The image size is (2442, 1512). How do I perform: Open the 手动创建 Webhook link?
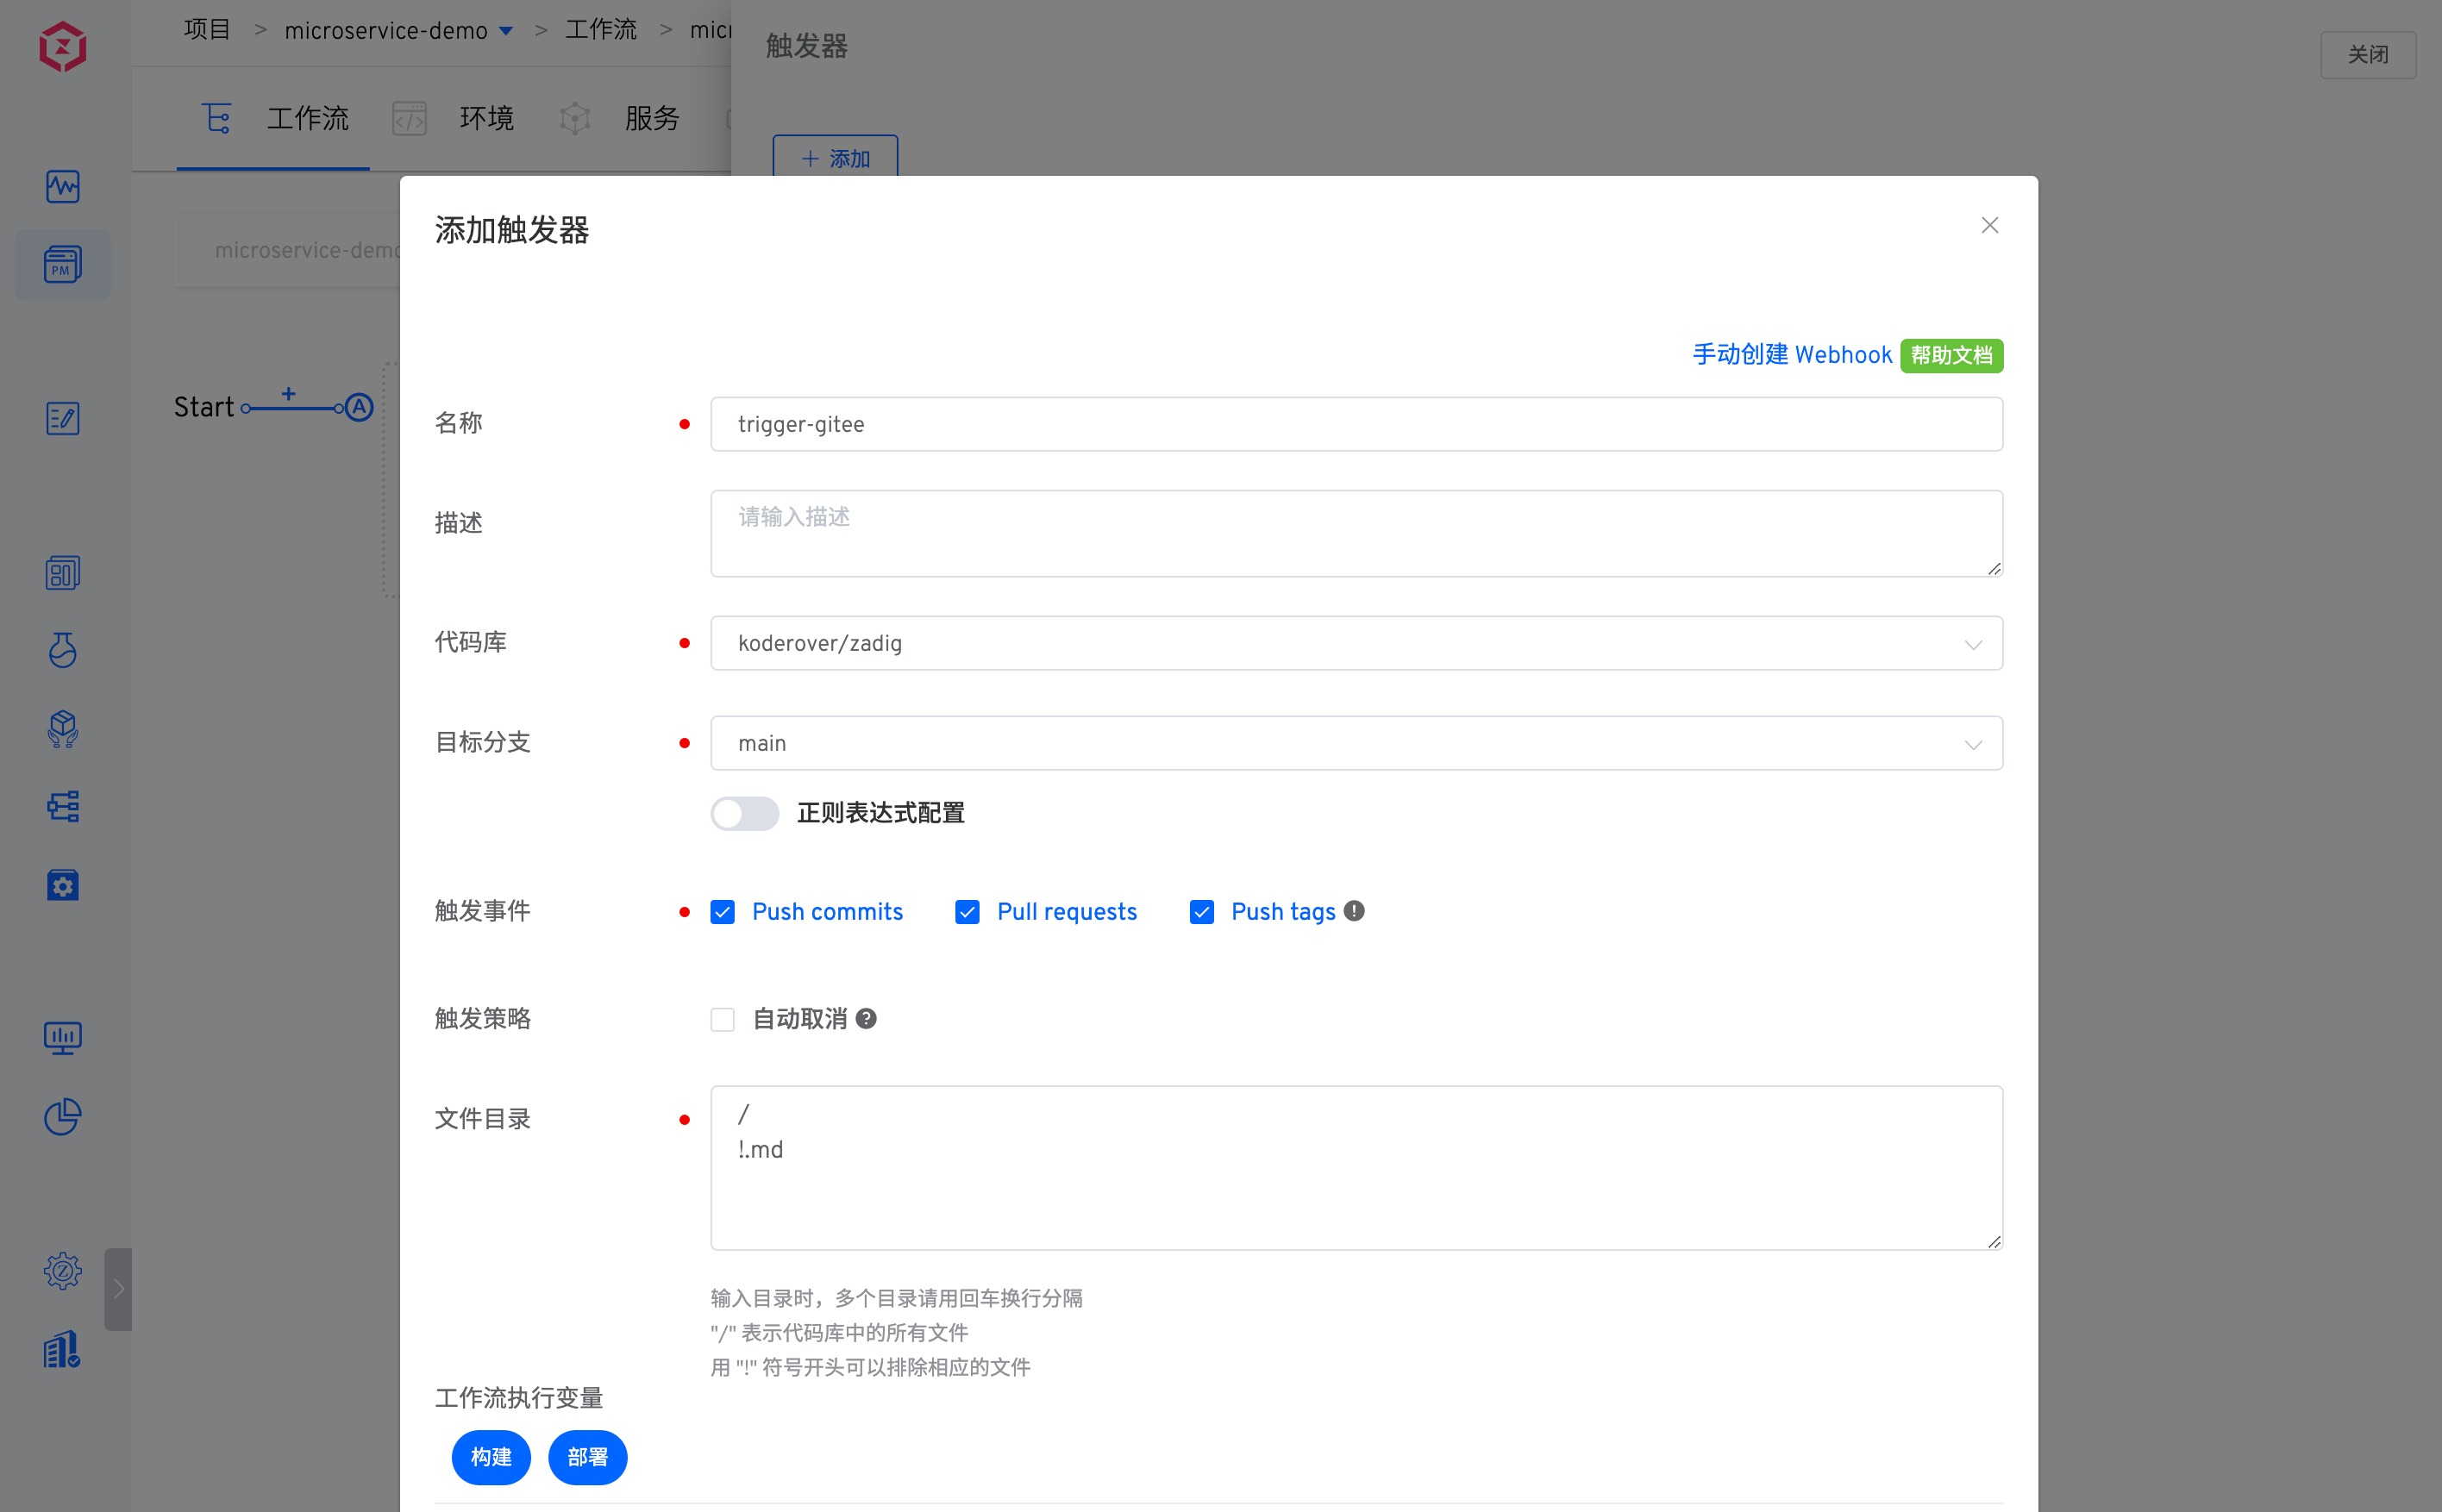click(1792, 355)
